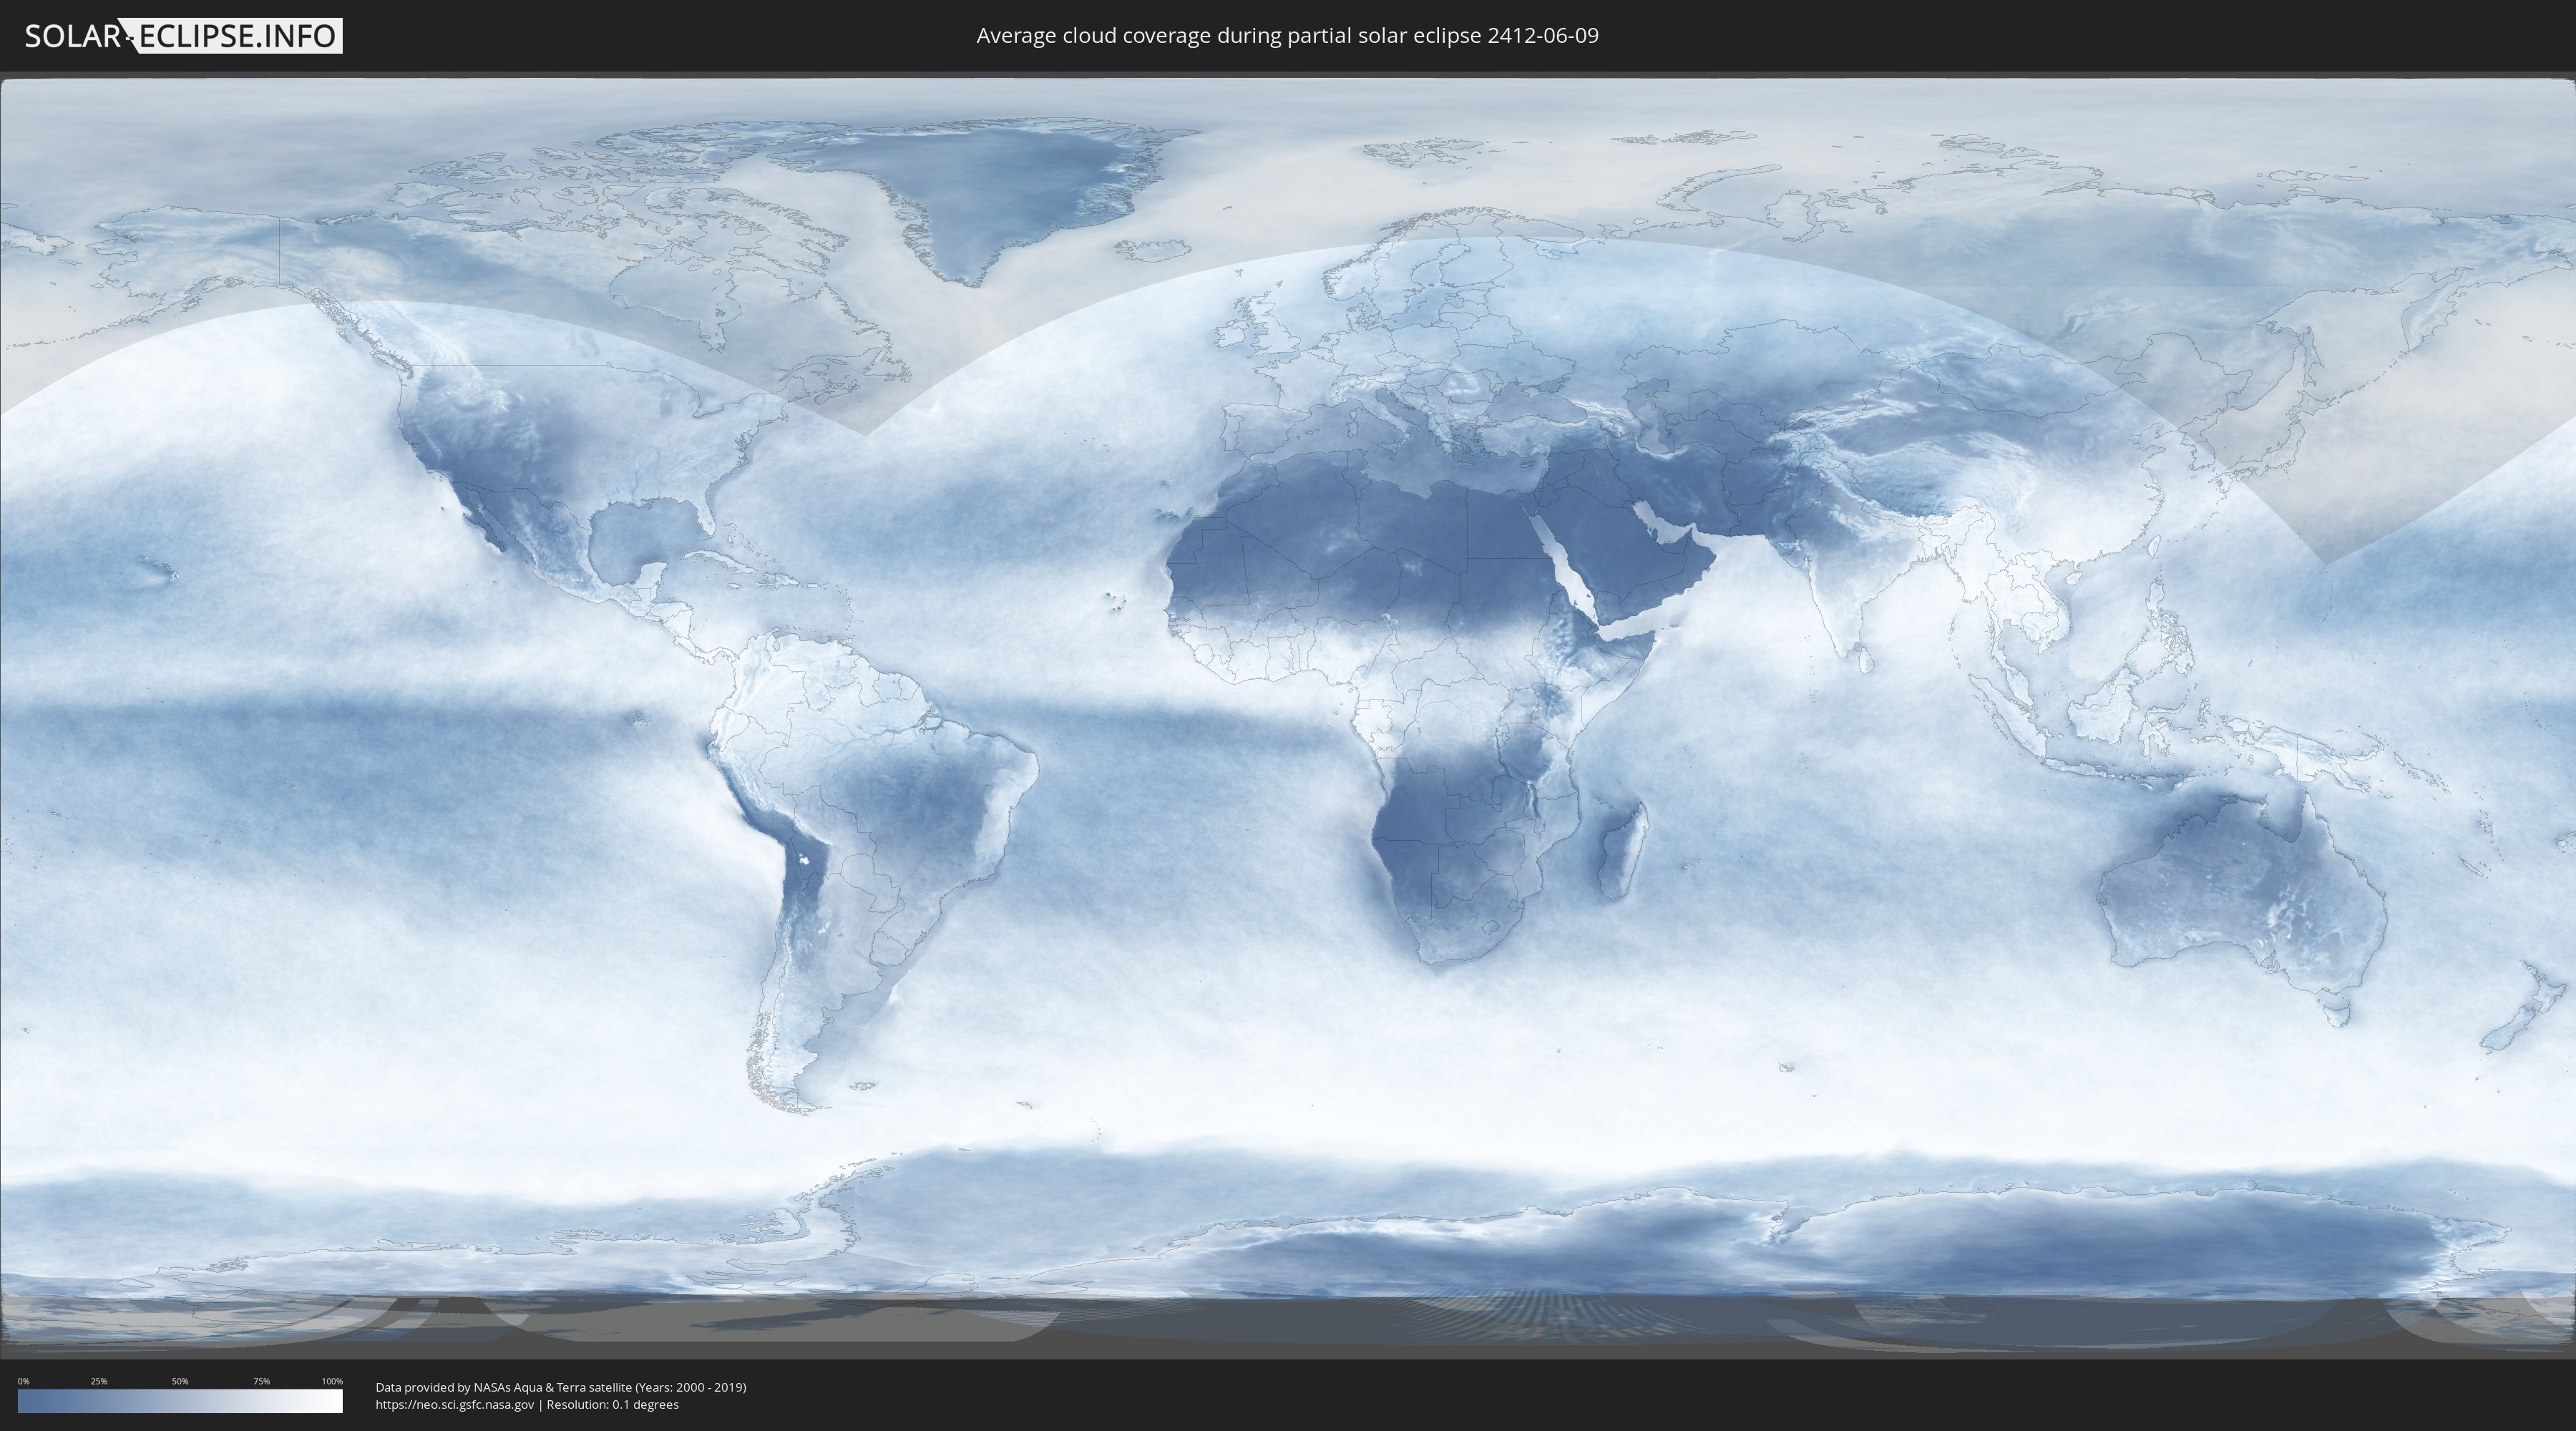Click the '75%' legend label

(261, 1381)
